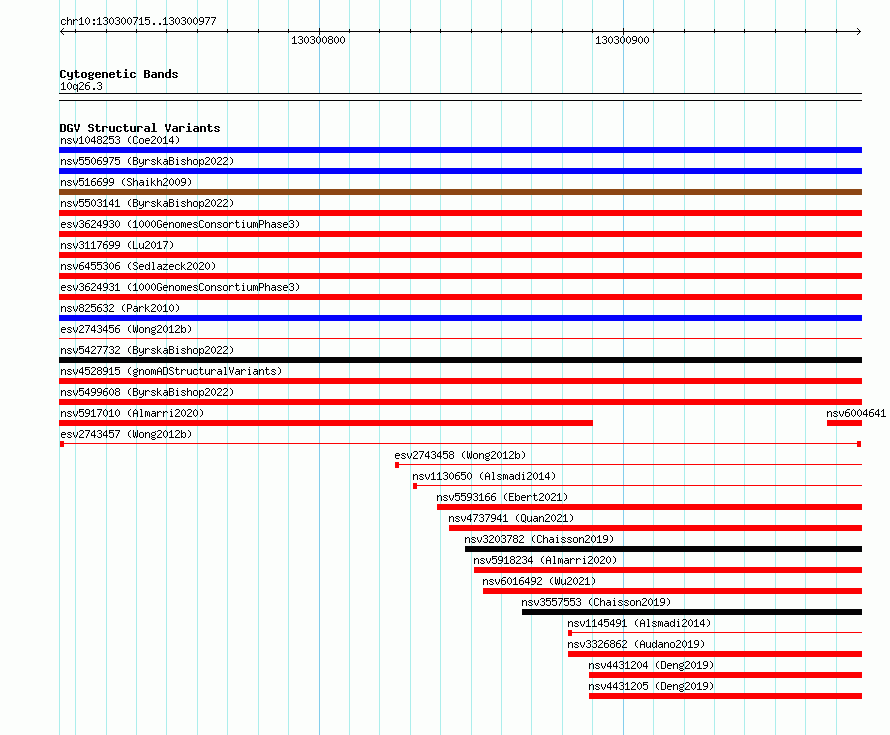Click nsv4431205 (Deng2019) label
The width and height of the screenshot is (890, 735).
[651, 686]
